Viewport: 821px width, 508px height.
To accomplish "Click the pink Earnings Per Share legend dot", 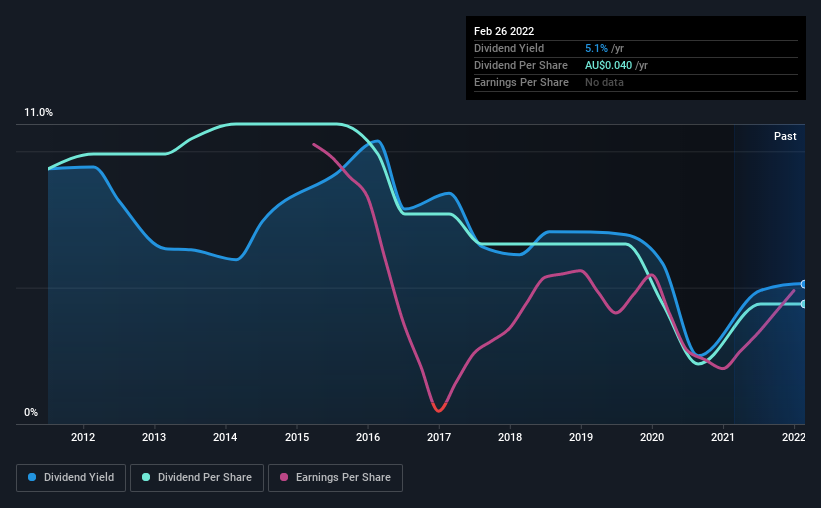I will tap(284, 477).
